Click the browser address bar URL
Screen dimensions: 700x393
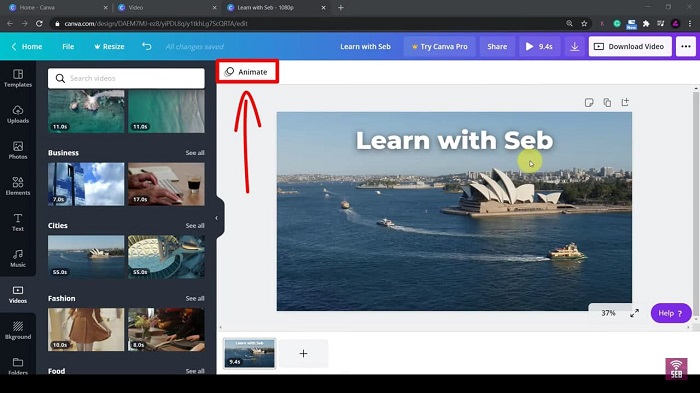click(x=156, y=23)
